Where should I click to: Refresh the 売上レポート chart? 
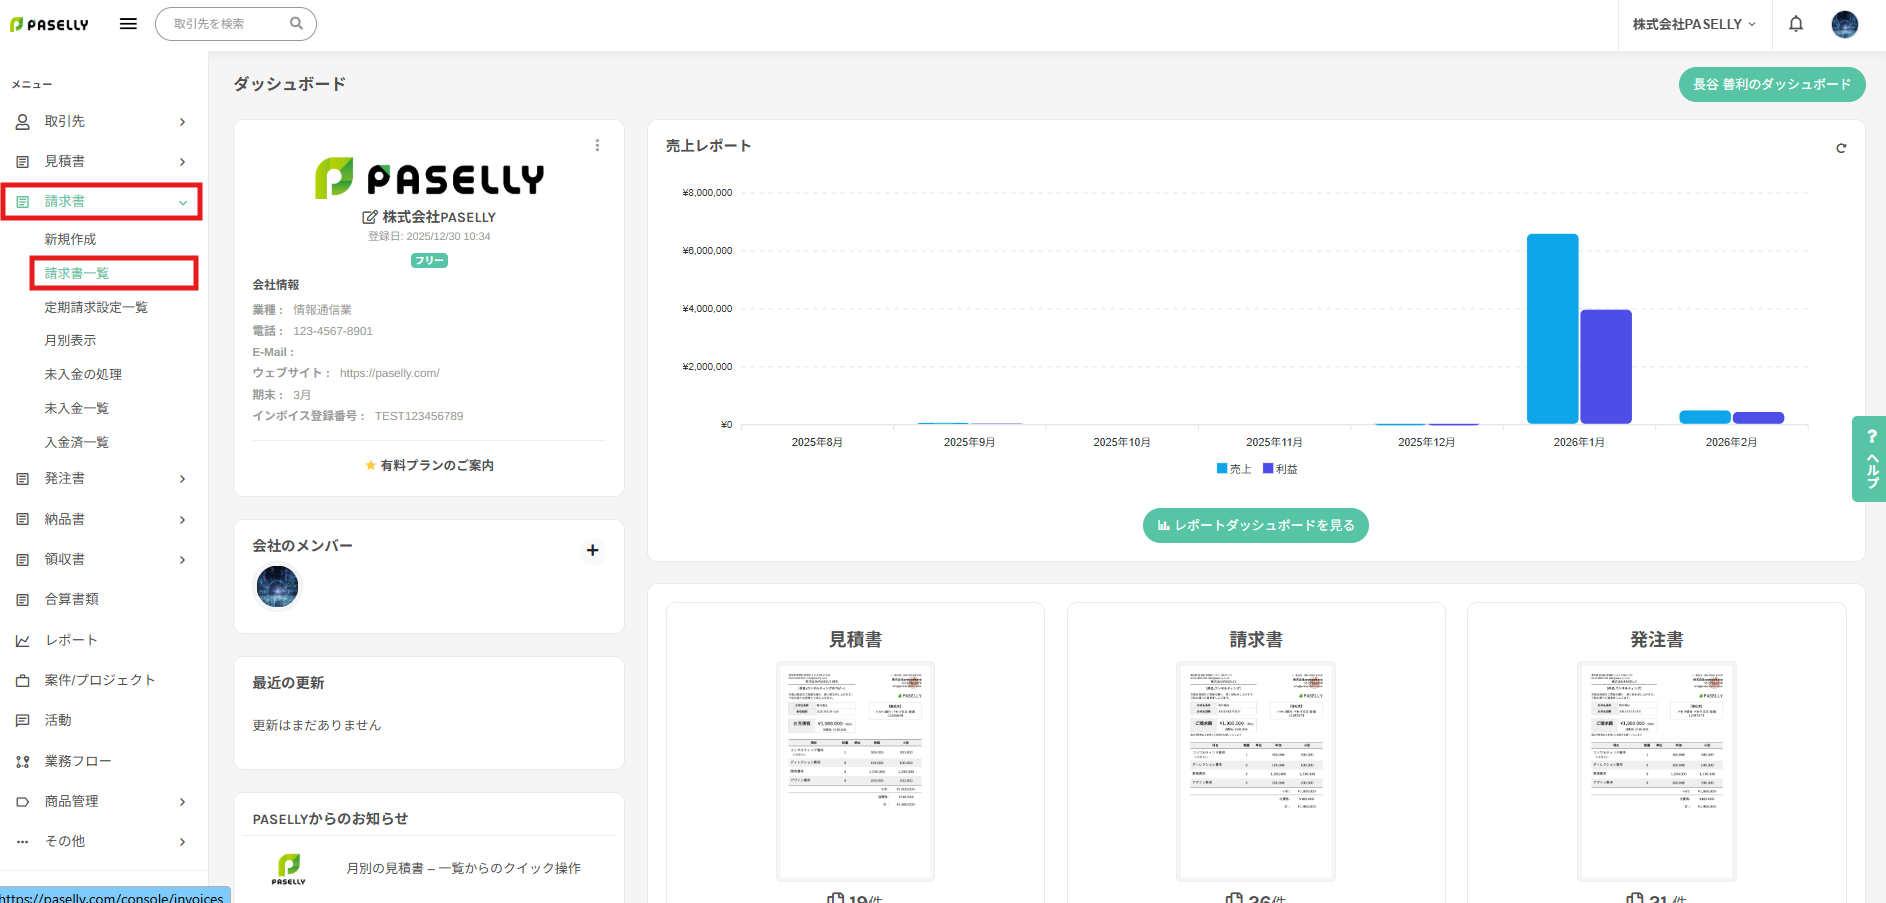tap(1841, 148)
